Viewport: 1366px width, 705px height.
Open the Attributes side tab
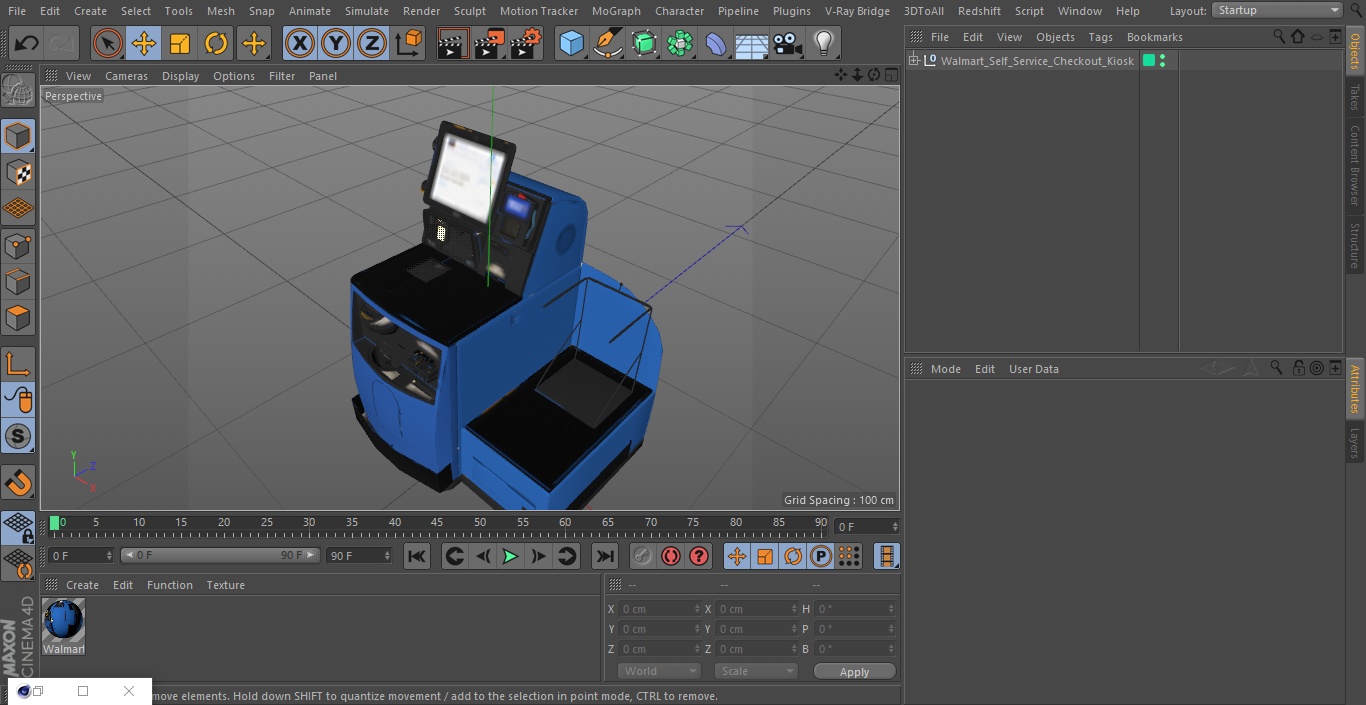click(1355, 390)
